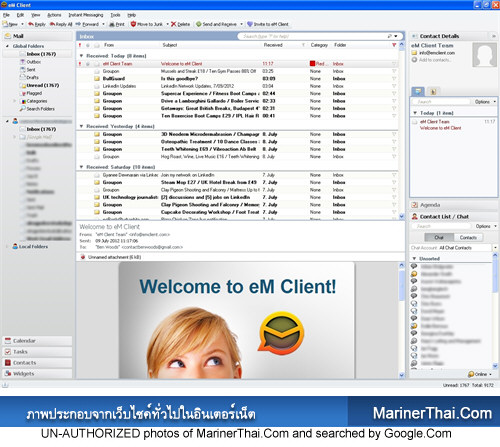Switch to the Contacts toggle button

pyautogui.click(x=468, y=237)
